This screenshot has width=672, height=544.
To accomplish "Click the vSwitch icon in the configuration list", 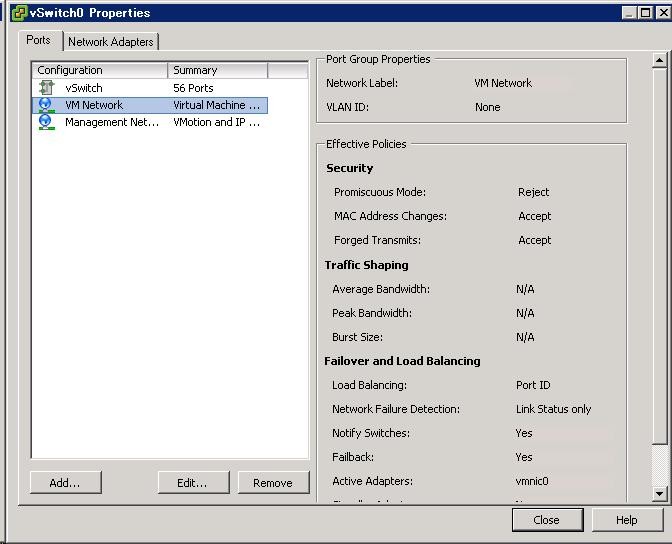I will 47,88.
